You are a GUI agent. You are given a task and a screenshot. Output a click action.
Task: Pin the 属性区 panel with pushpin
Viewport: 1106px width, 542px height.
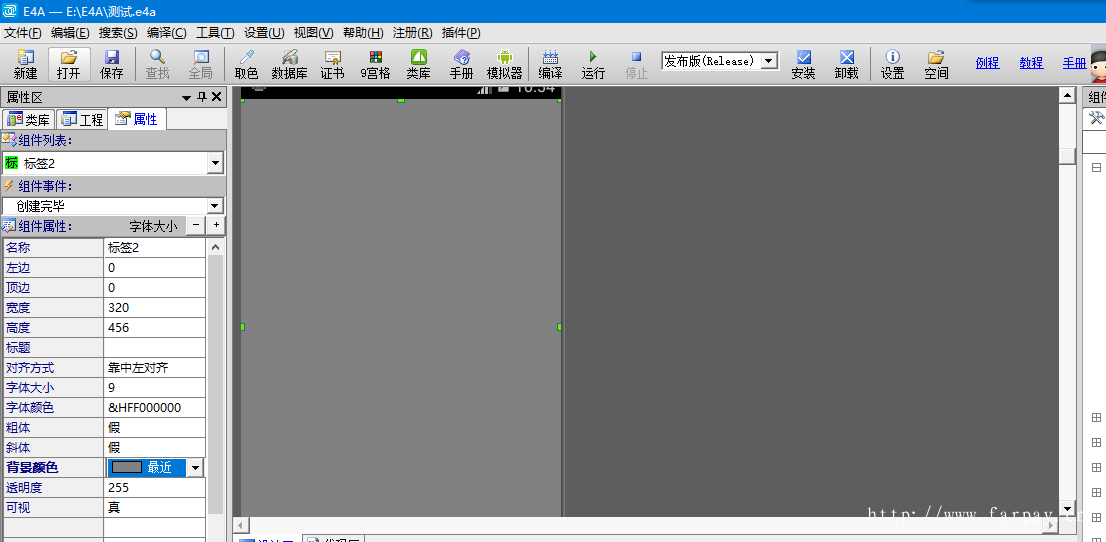[x=201, y=97]
